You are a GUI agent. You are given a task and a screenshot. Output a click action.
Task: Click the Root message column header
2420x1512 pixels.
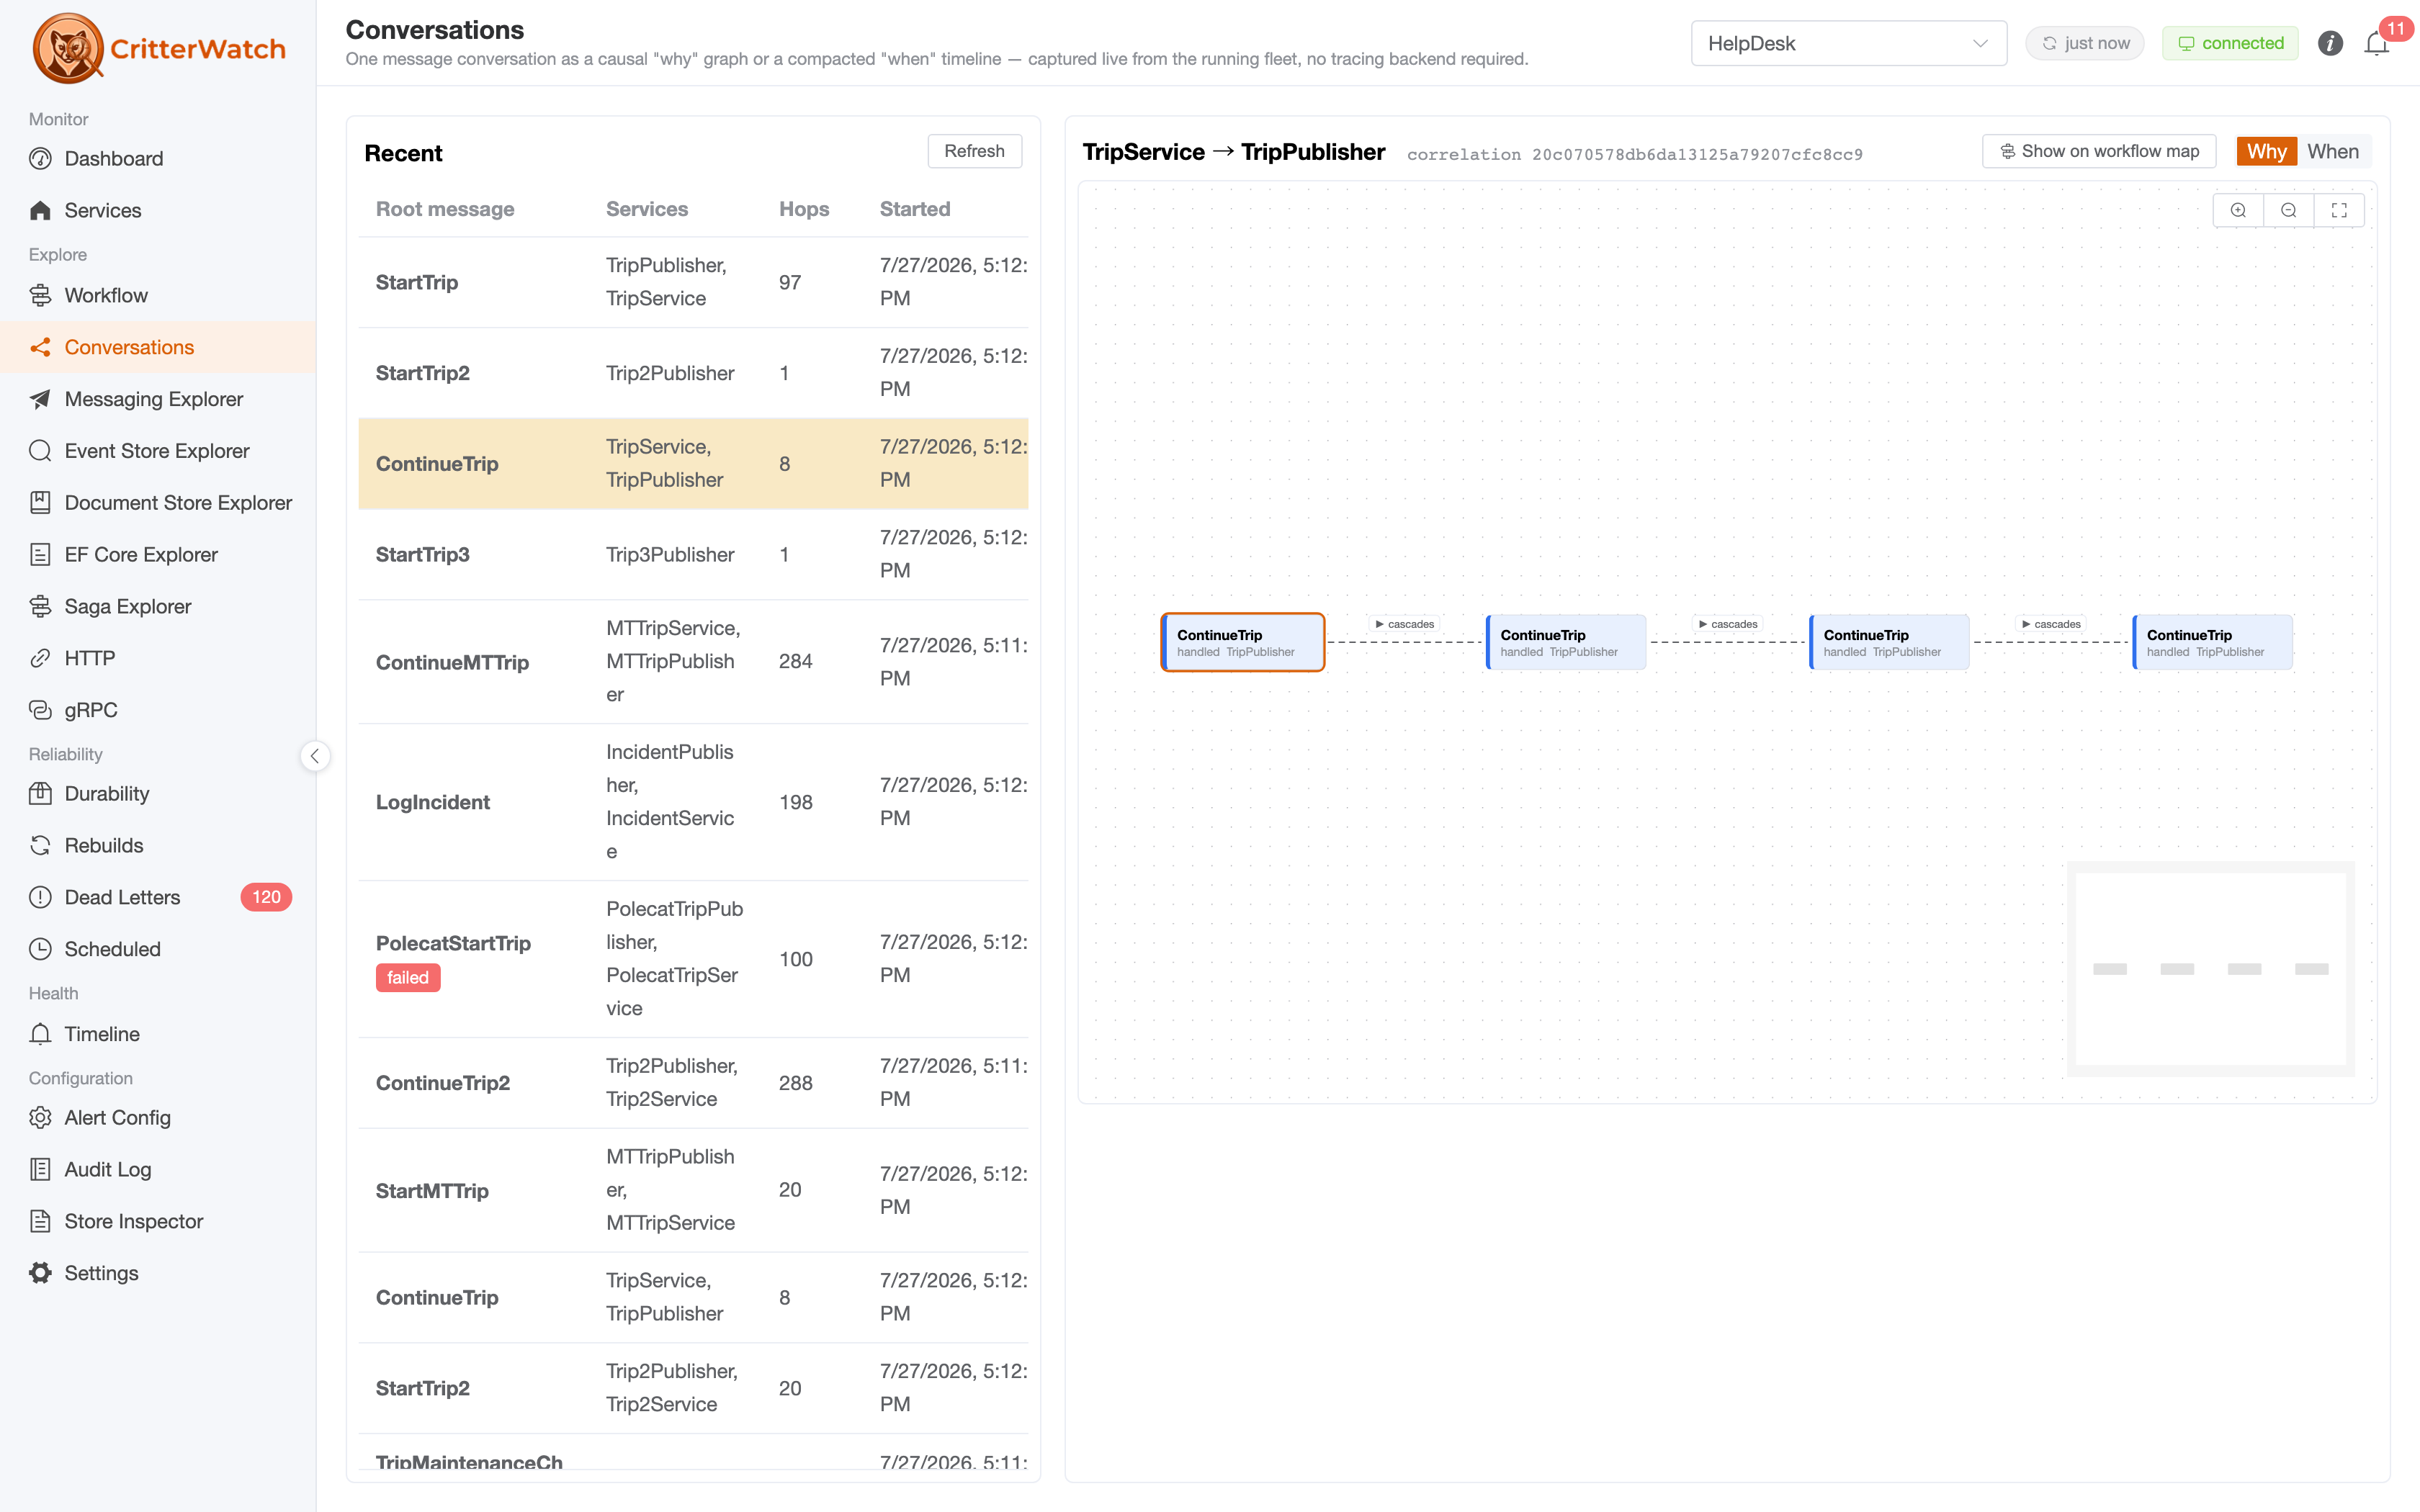coord(445,209)
